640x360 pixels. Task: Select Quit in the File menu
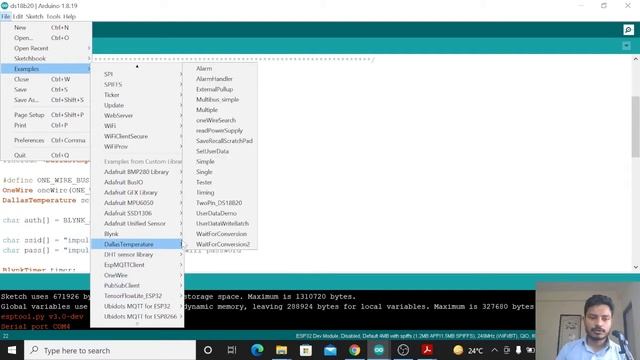point(46,155)
